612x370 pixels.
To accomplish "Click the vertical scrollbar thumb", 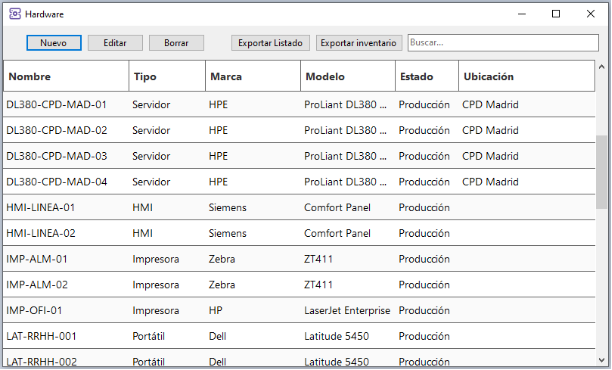I will tap(601, 172).
